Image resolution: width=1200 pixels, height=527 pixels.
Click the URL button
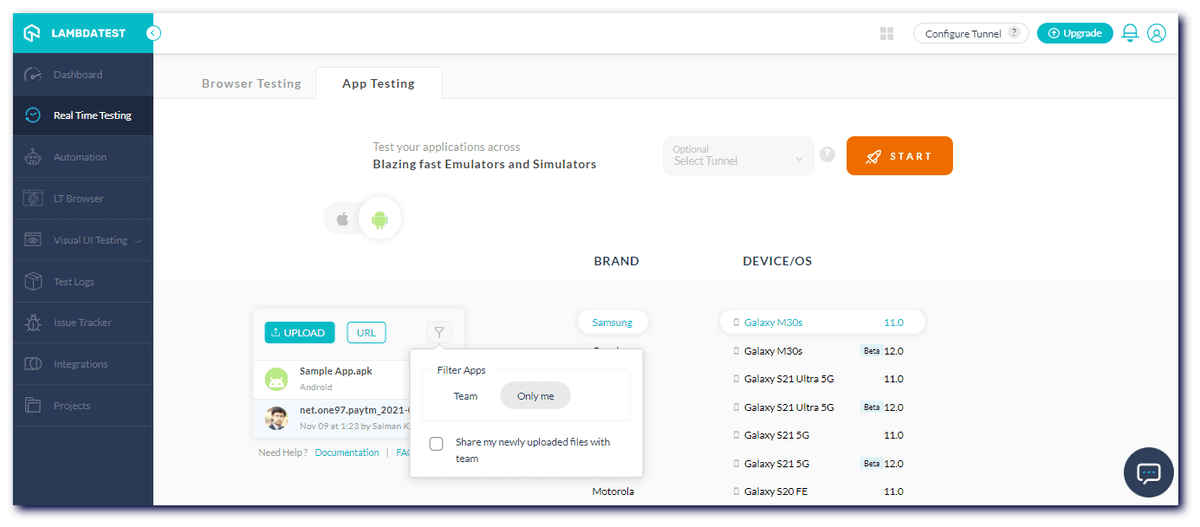[366, 333]
